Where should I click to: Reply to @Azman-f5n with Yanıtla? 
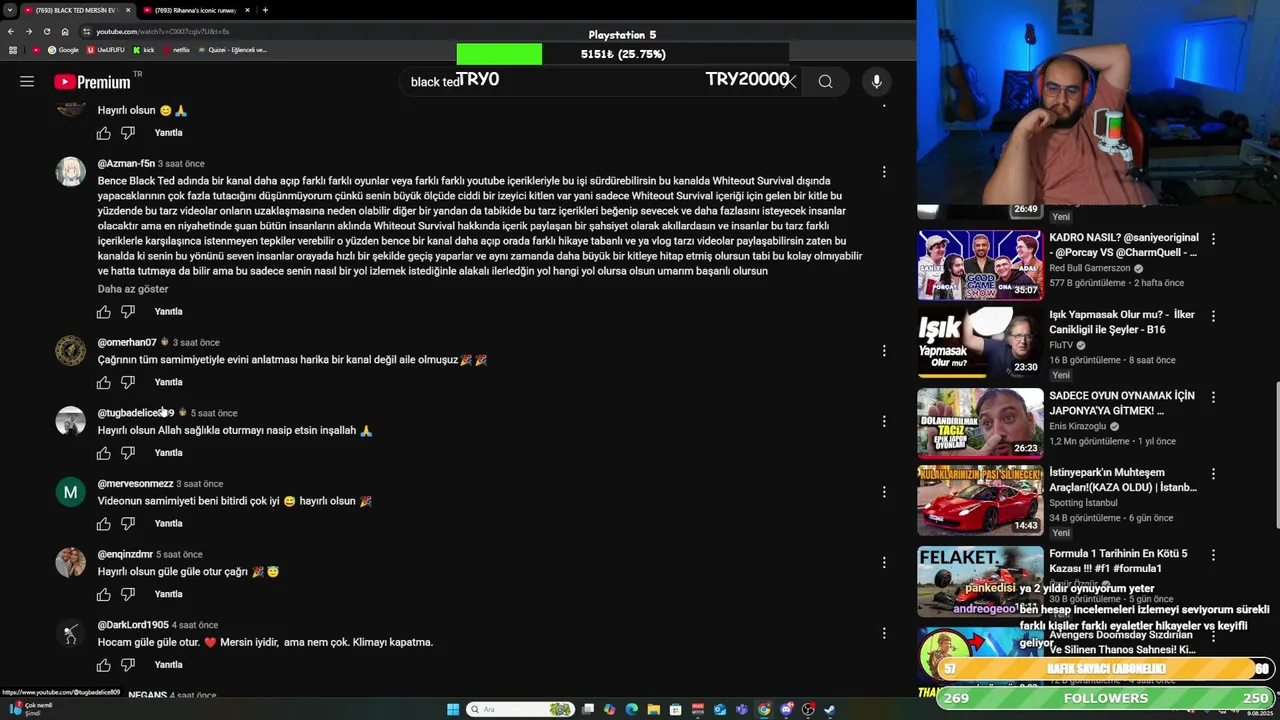[168, 312]
